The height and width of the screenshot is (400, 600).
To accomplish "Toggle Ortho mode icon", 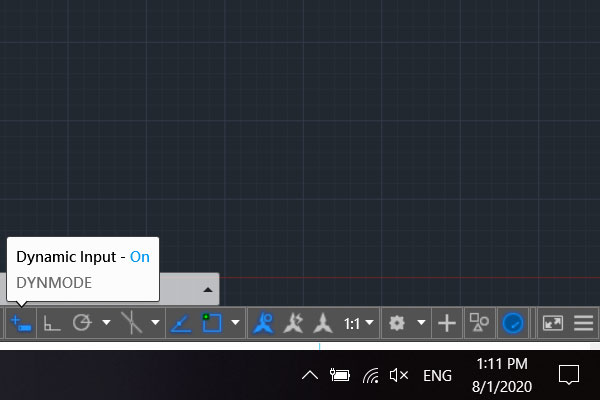I will (52, 323).
